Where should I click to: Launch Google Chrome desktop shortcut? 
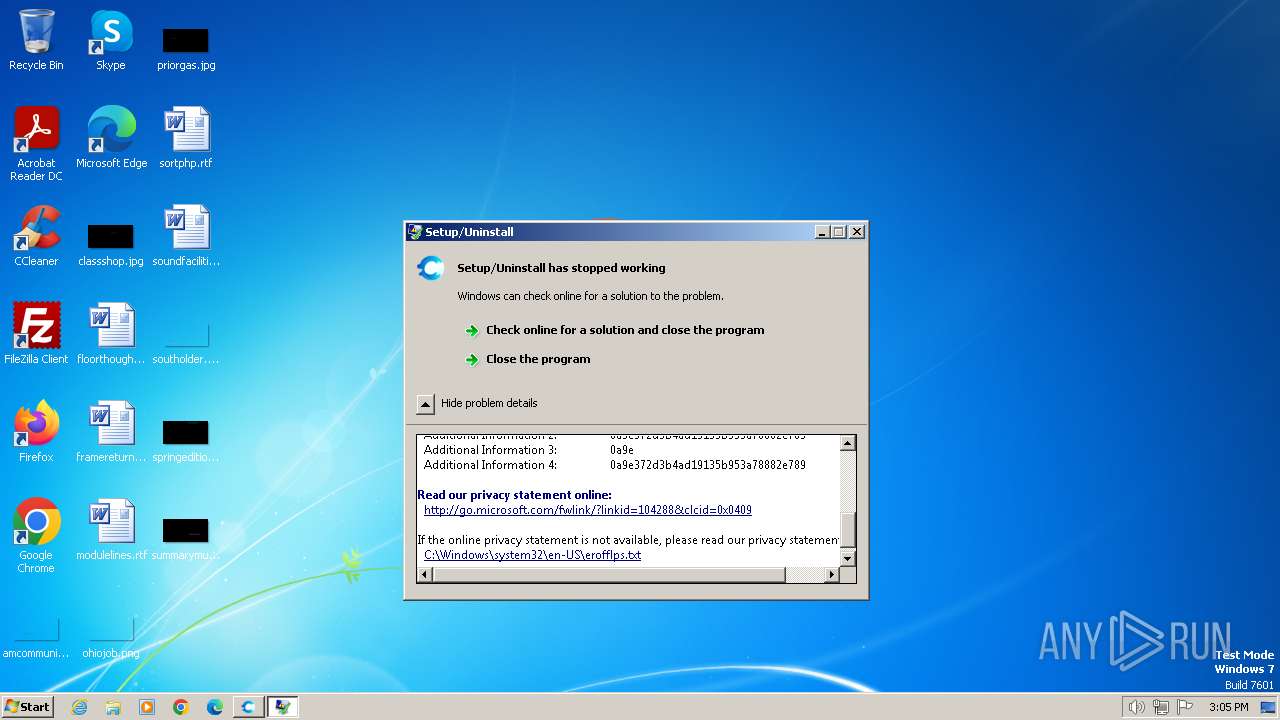click(x=36, y=535)
